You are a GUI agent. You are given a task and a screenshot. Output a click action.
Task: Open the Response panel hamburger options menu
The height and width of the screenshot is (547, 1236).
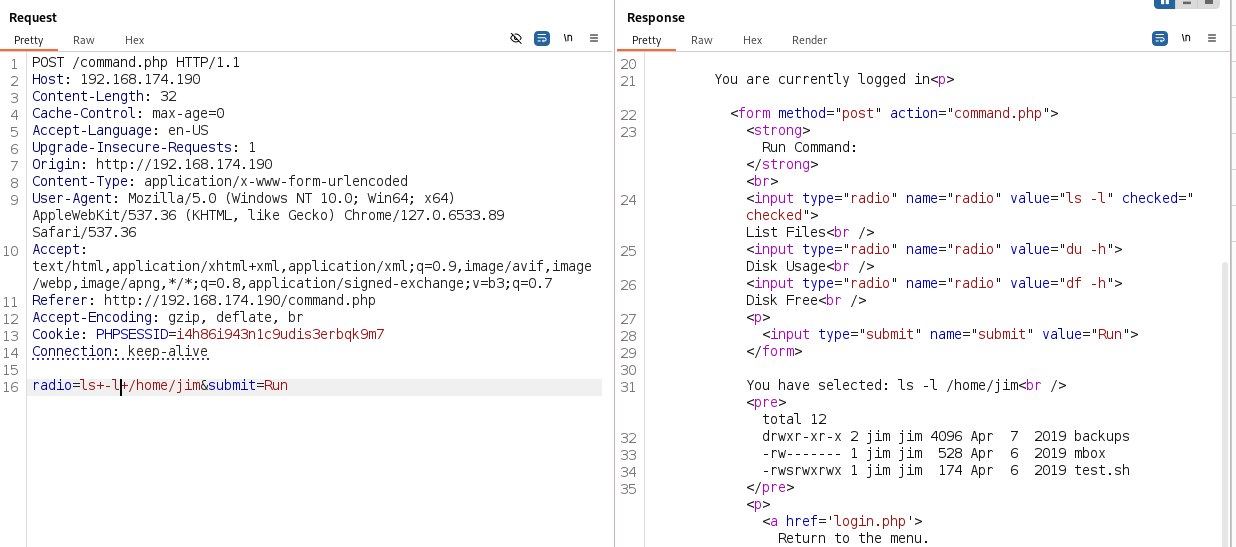point(1212,38)
